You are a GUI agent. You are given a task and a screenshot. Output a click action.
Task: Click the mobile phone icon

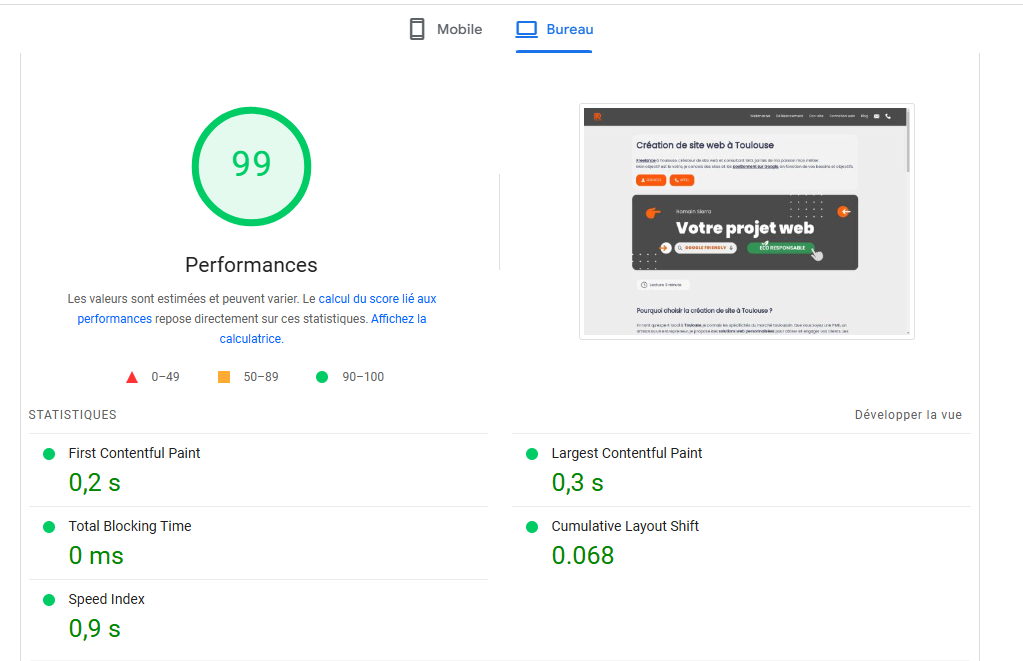coord(417,29)
